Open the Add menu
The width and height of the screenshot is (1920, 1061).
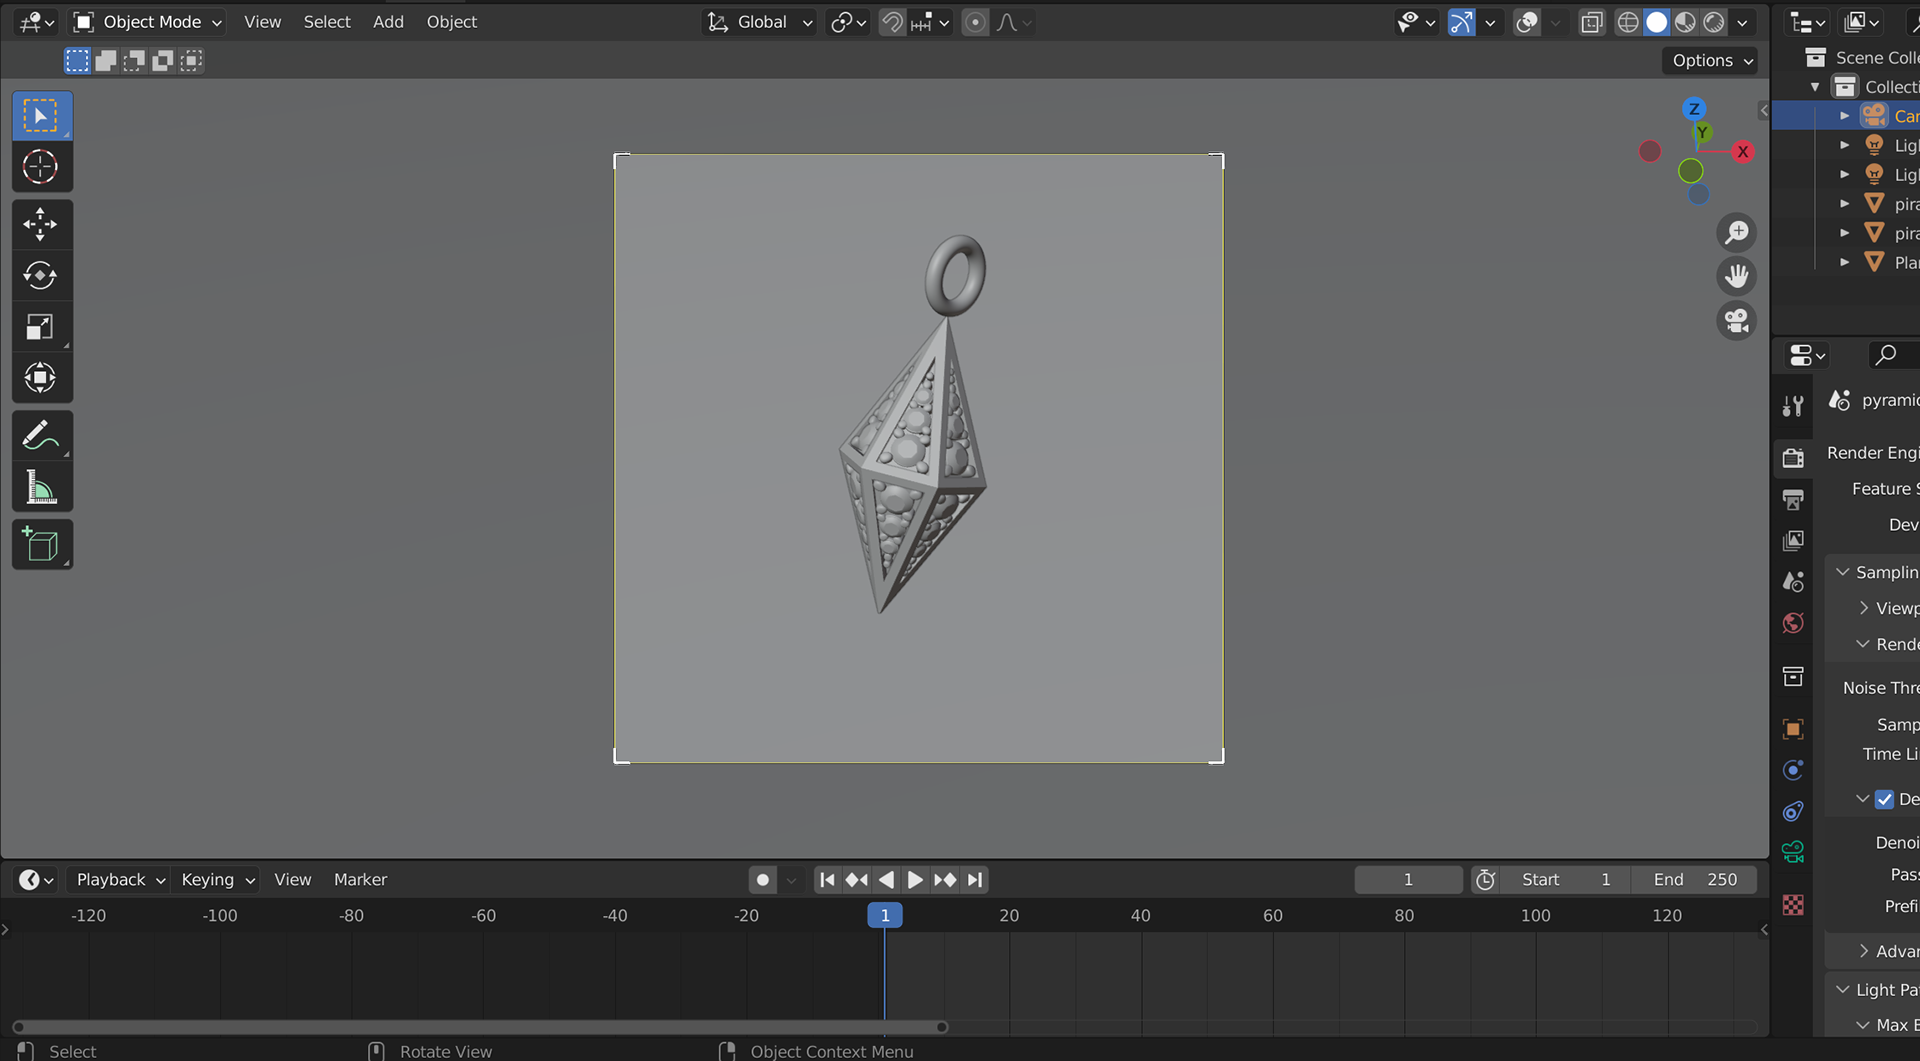pyautogui.click(x=388, y=22)
